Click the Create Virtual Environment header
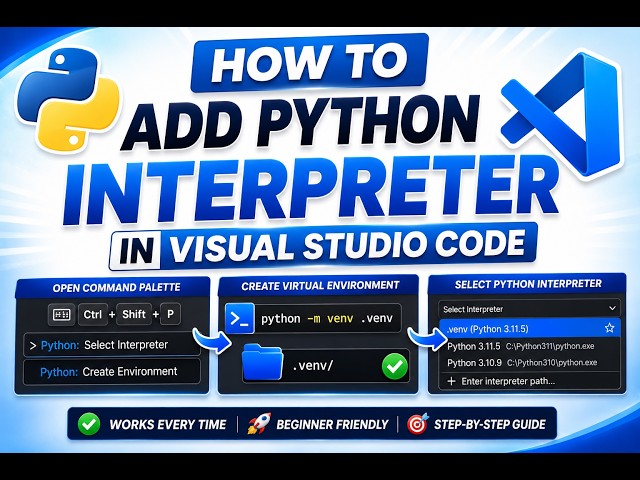The width and height of the screenshot is (640, 480). pos(320,285)
